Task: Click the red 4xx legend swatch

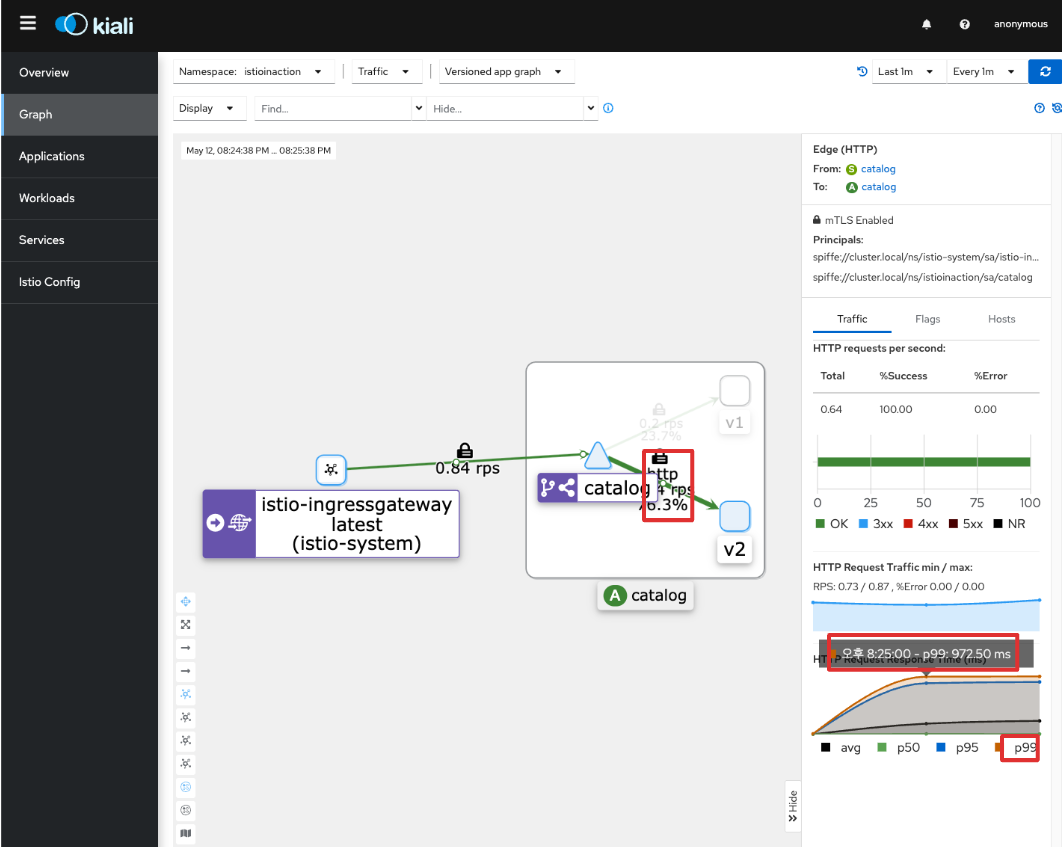Action: click(x=908, y=524)
